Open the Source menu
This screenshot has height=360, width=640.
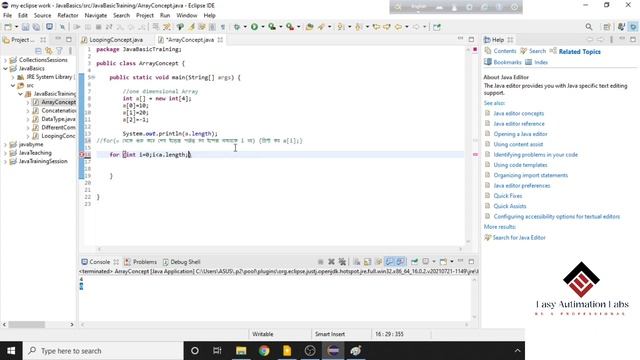pos(42,15)
